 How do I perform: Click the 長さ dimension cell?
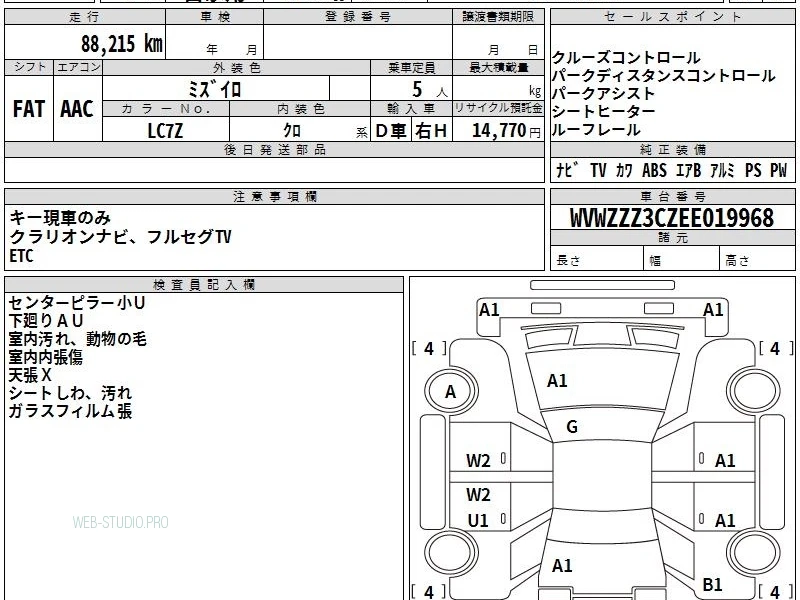597,258
